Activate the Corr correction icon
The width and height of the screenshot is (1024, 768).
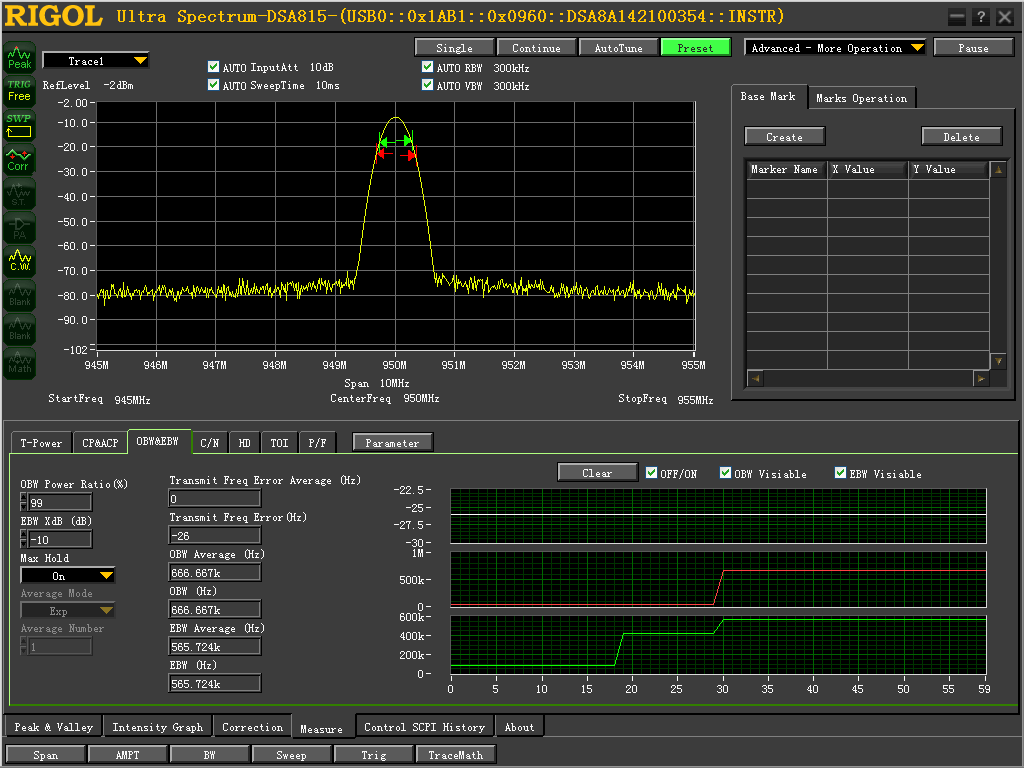tap(19, 159)
